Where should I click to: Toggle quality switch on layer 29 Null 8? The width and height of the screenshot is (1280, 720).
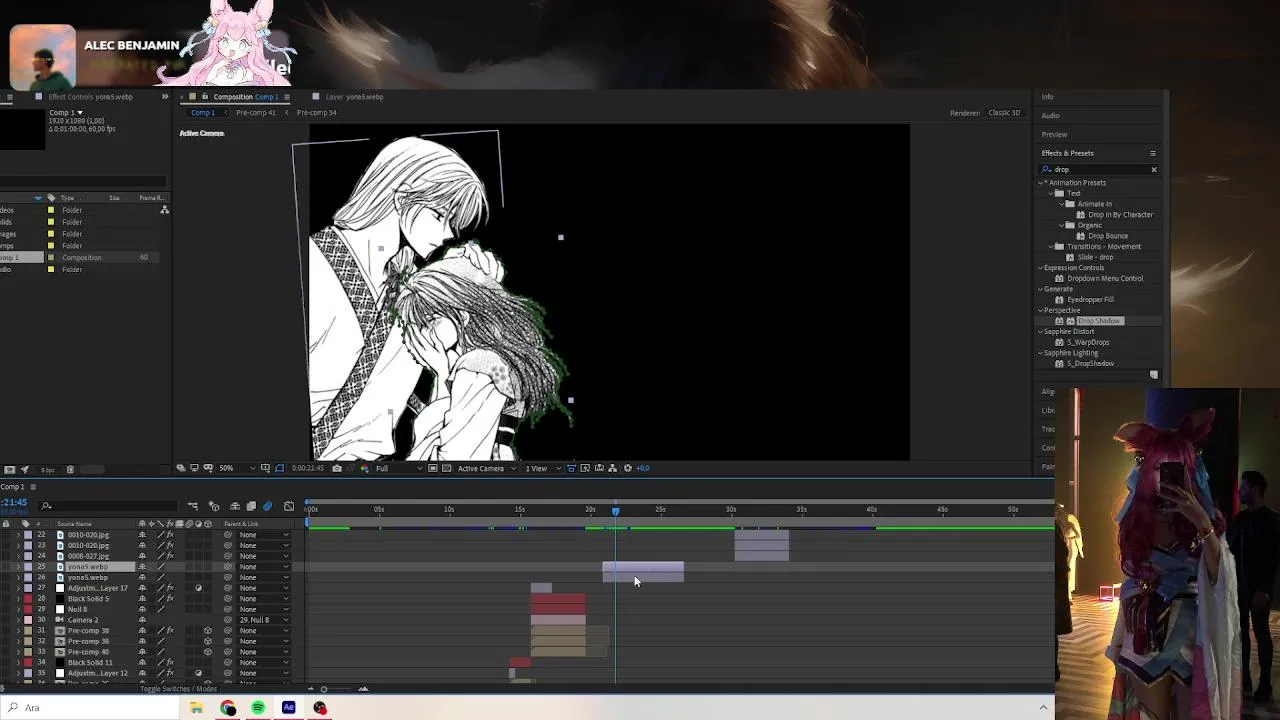(x=161, y=609)
